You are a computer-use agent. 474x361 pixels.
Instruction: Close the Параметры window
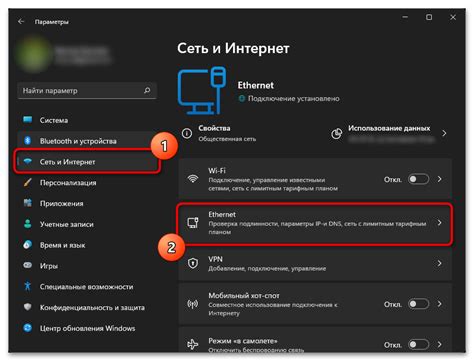point(453,17)
